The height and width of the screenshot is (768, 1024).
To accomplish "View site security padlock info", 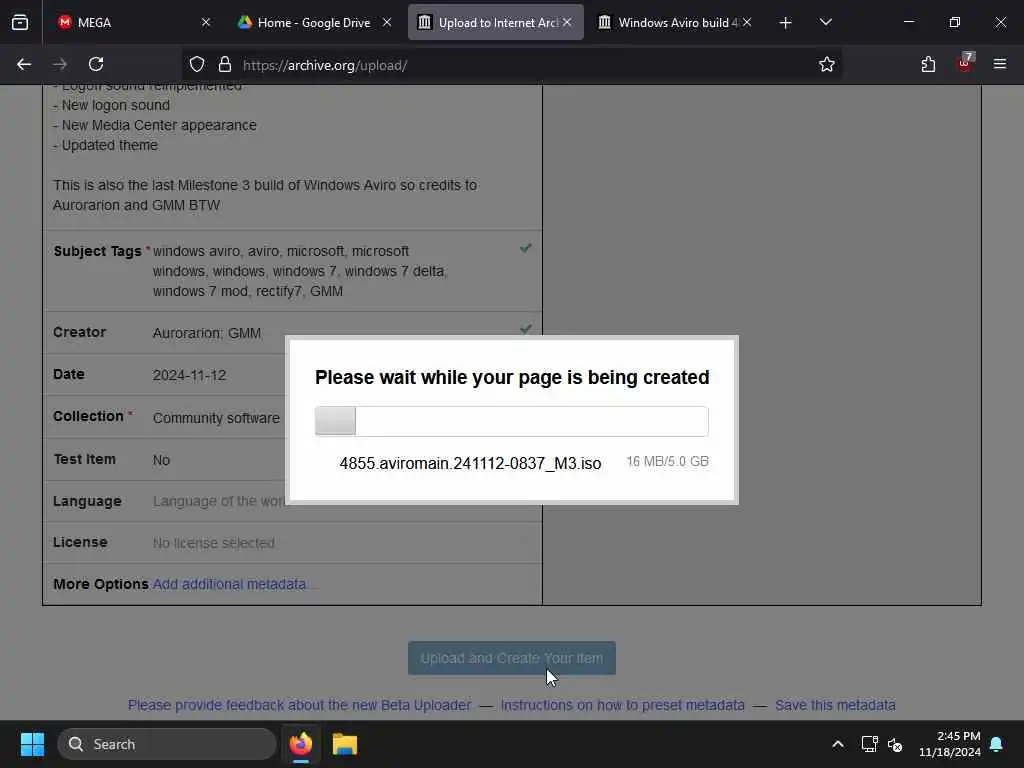I will [225, 65].
